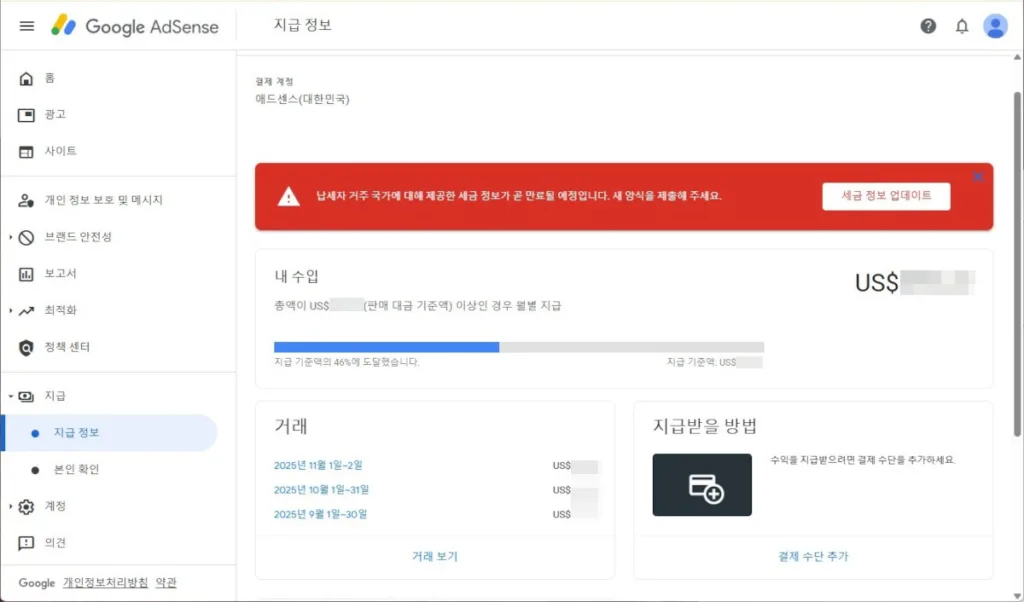Click the 세금 정보 업데이트 button
The image size is (1024, 602).
(x=885, y=196)
